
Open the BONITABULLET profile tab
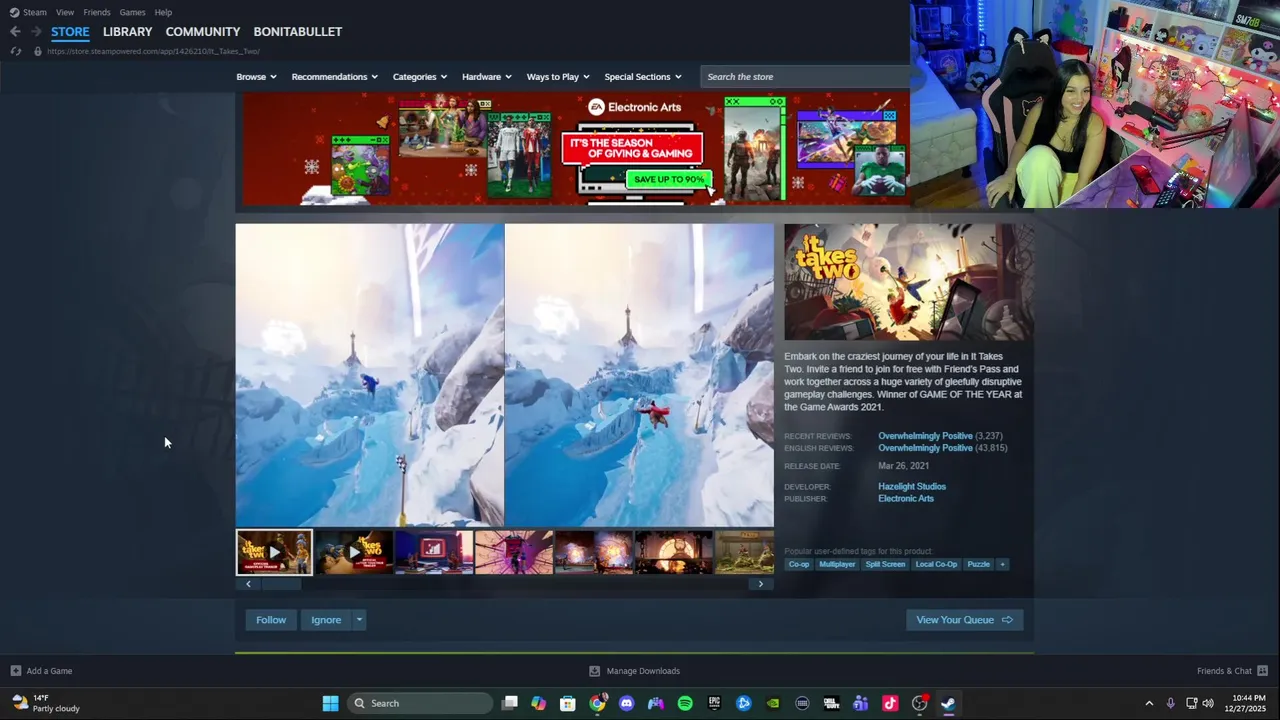tap(298, 32)
